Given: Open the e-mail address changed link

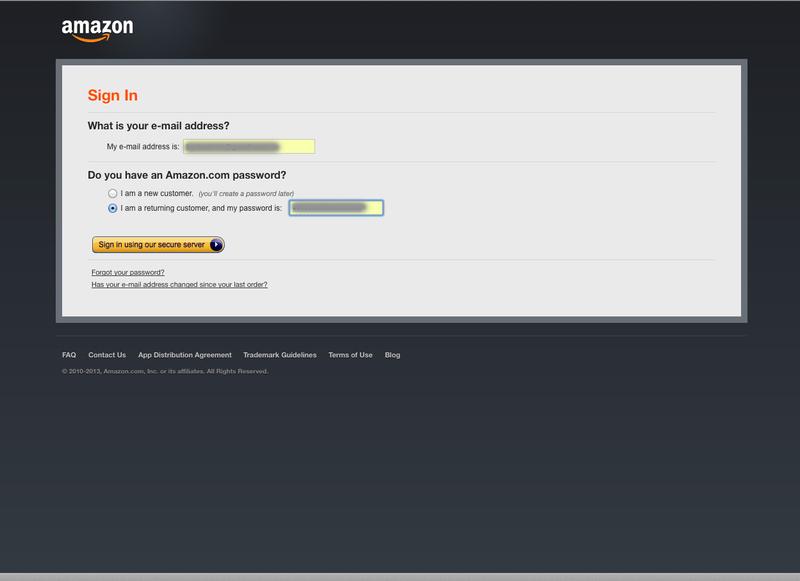Looking at the screenshot, I should [180, 285].
